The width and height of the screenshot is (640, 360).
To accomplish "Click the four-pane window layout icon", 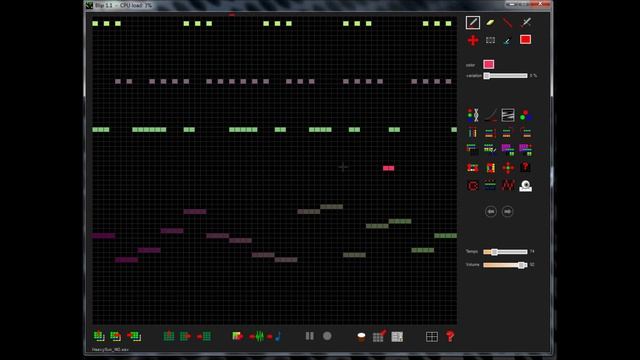I will (431, 336).
